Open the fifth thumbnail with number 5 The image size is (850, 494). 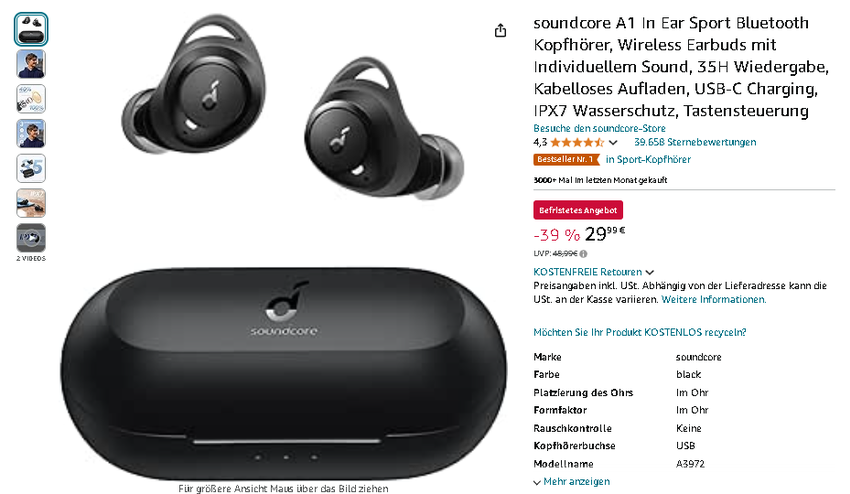coord(31,168)
